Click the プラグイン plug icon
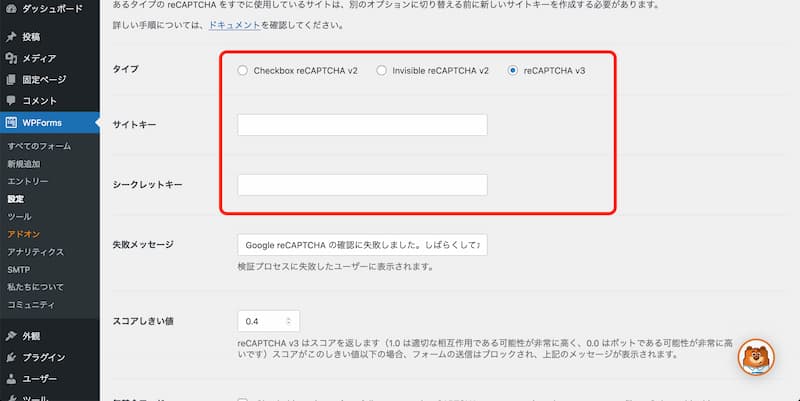Viewport: 800px width, 401px height. [11, 357]
